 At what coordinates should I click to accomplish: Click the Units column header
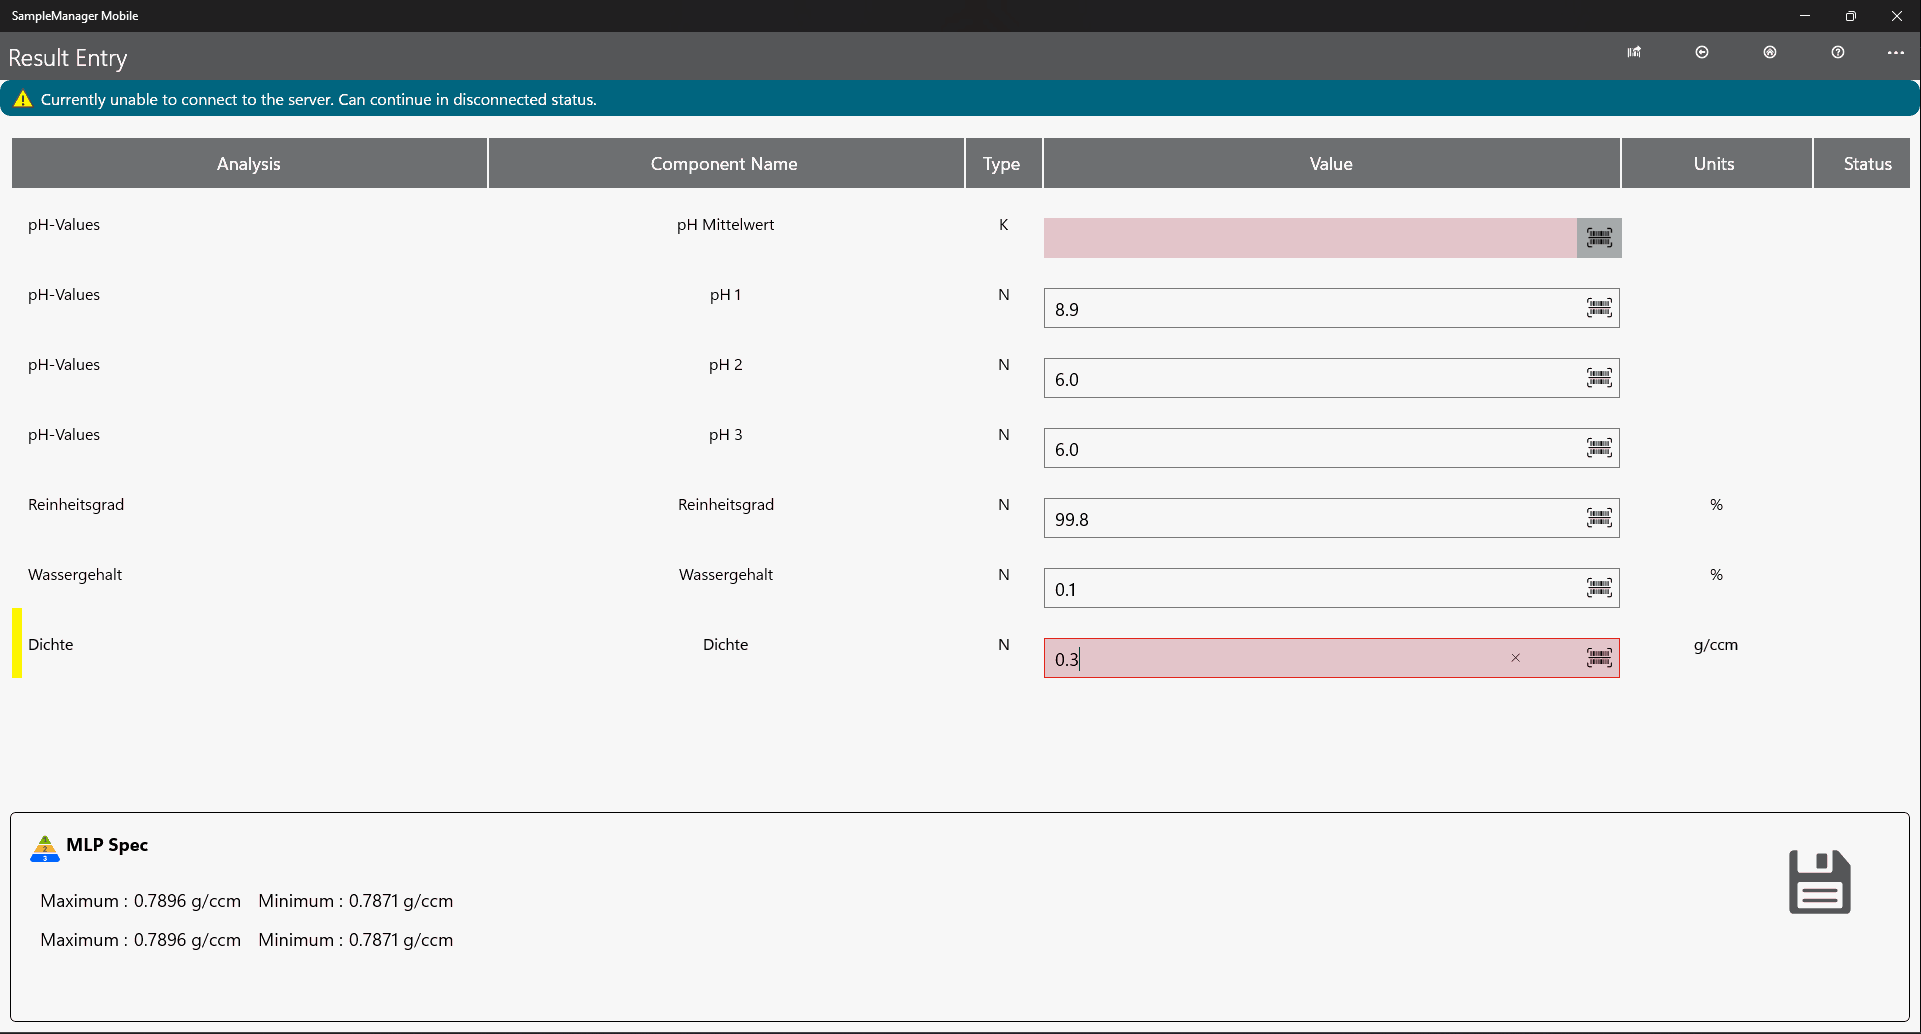click(1715, 163)
